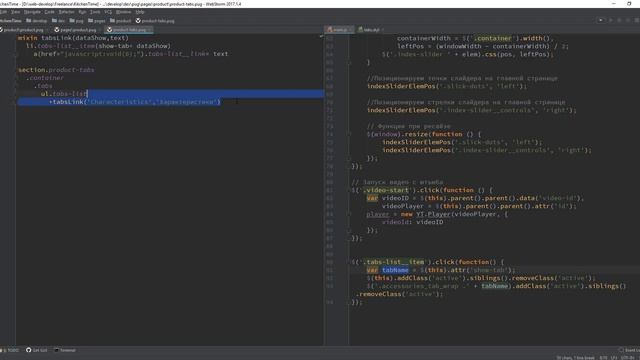The image size is (640, 360).
Task: Click product-tabs.pug file in breadcrumb bar
Action: (x=155, y=20)
